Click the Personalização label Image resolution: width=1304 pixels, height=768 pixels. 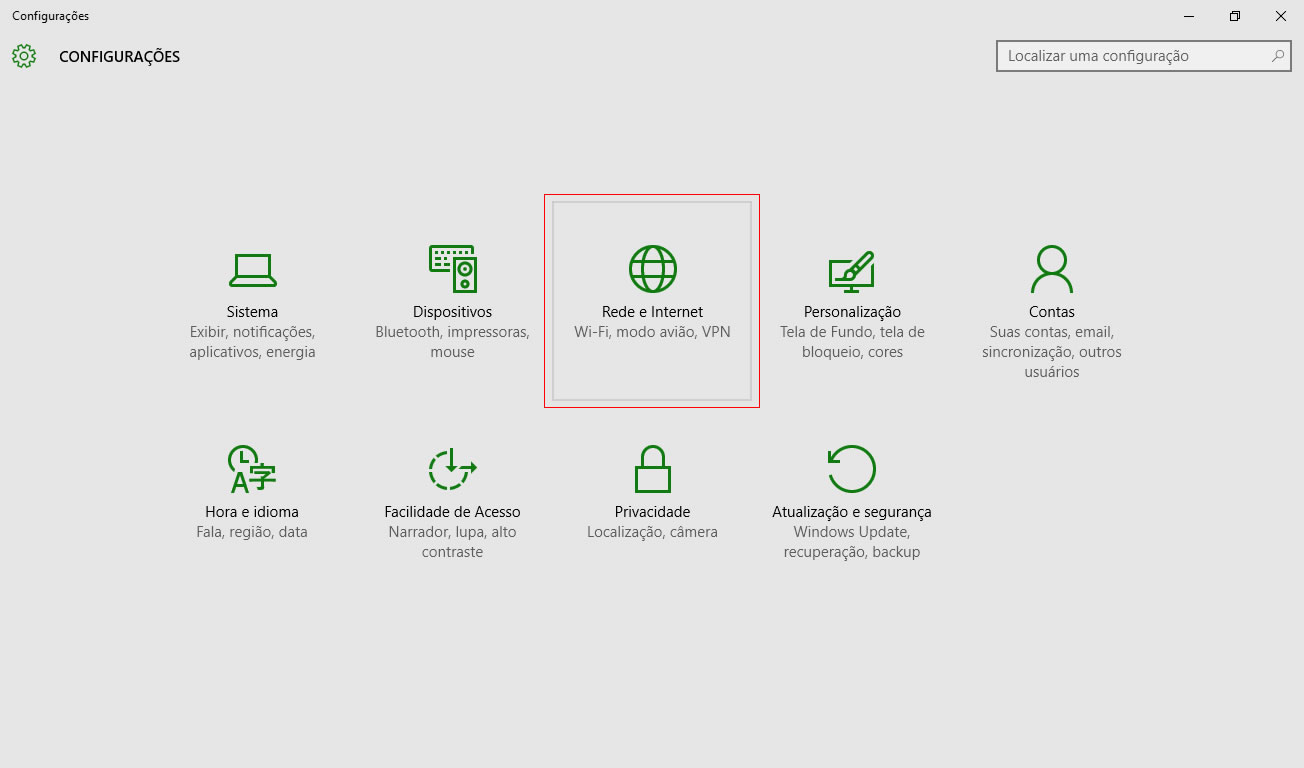[x=852, y=312]
